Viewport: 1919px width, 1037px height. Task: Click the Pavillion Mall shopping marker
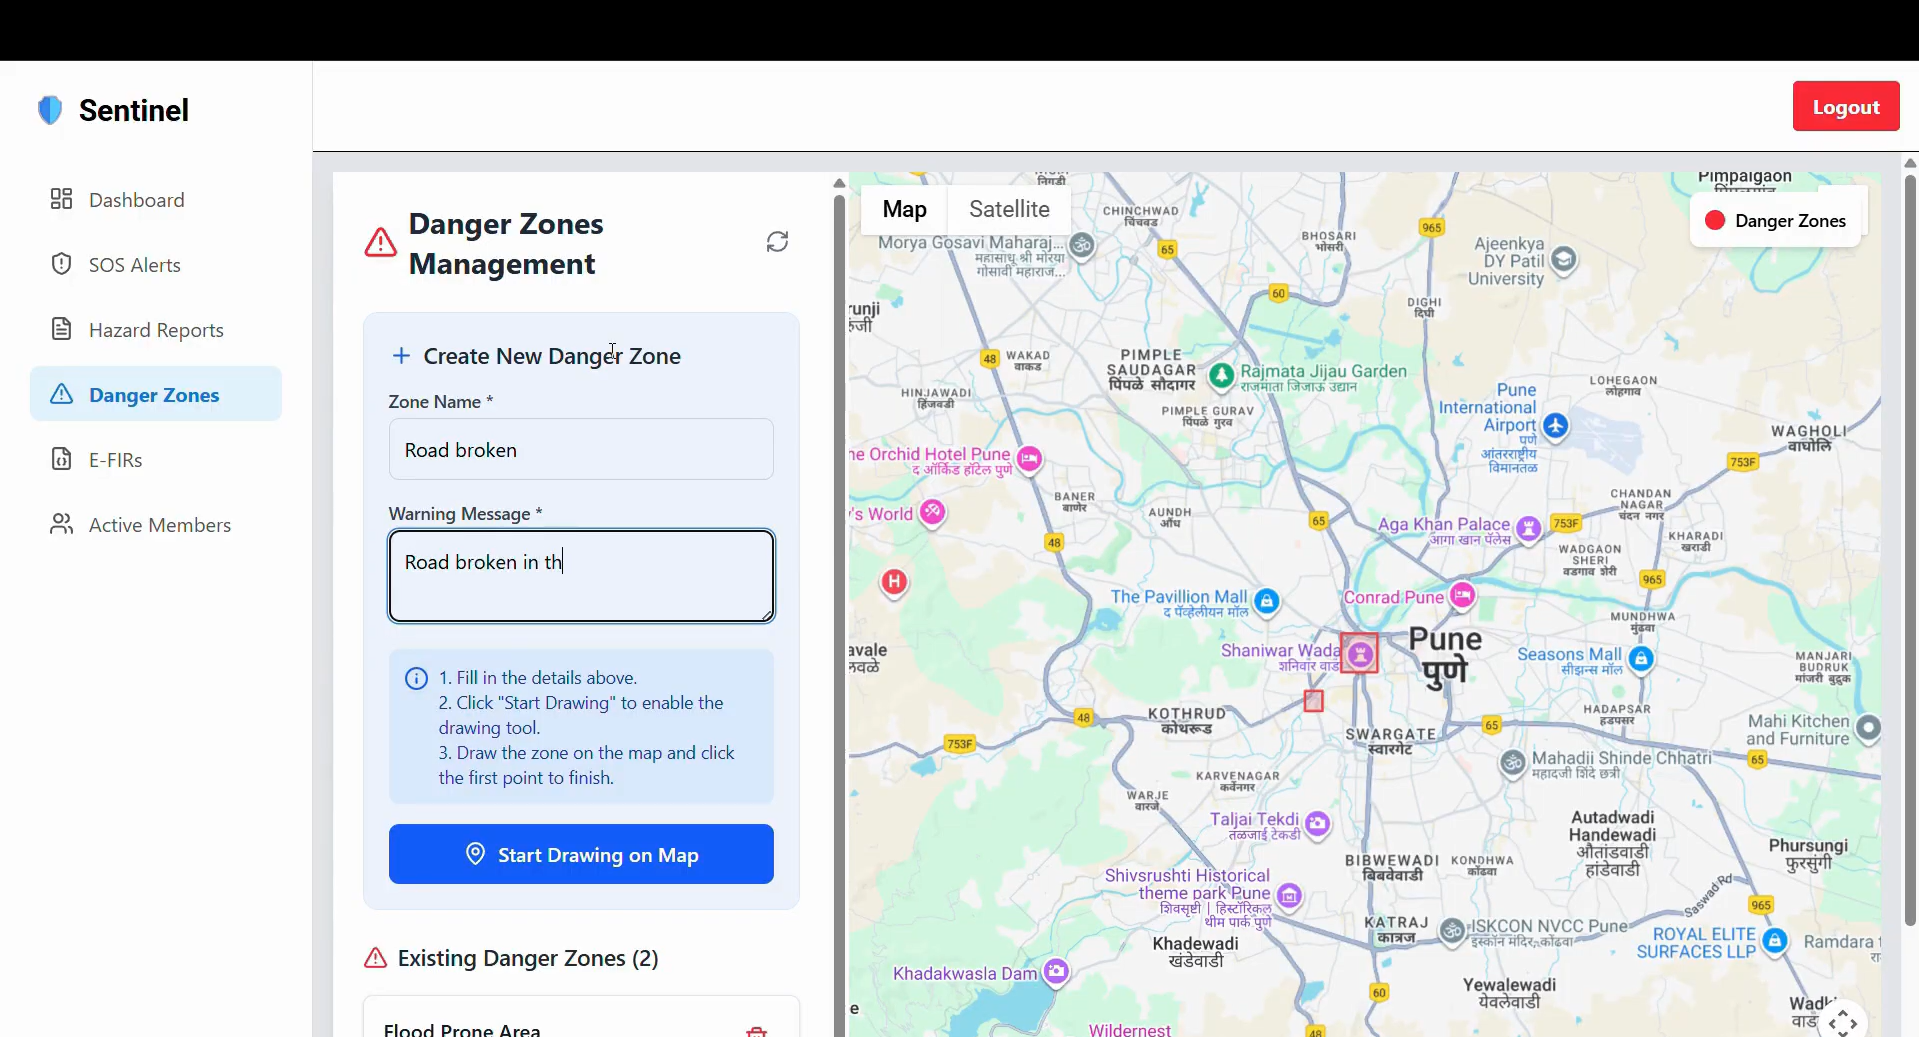click(x=1266, y=600)
